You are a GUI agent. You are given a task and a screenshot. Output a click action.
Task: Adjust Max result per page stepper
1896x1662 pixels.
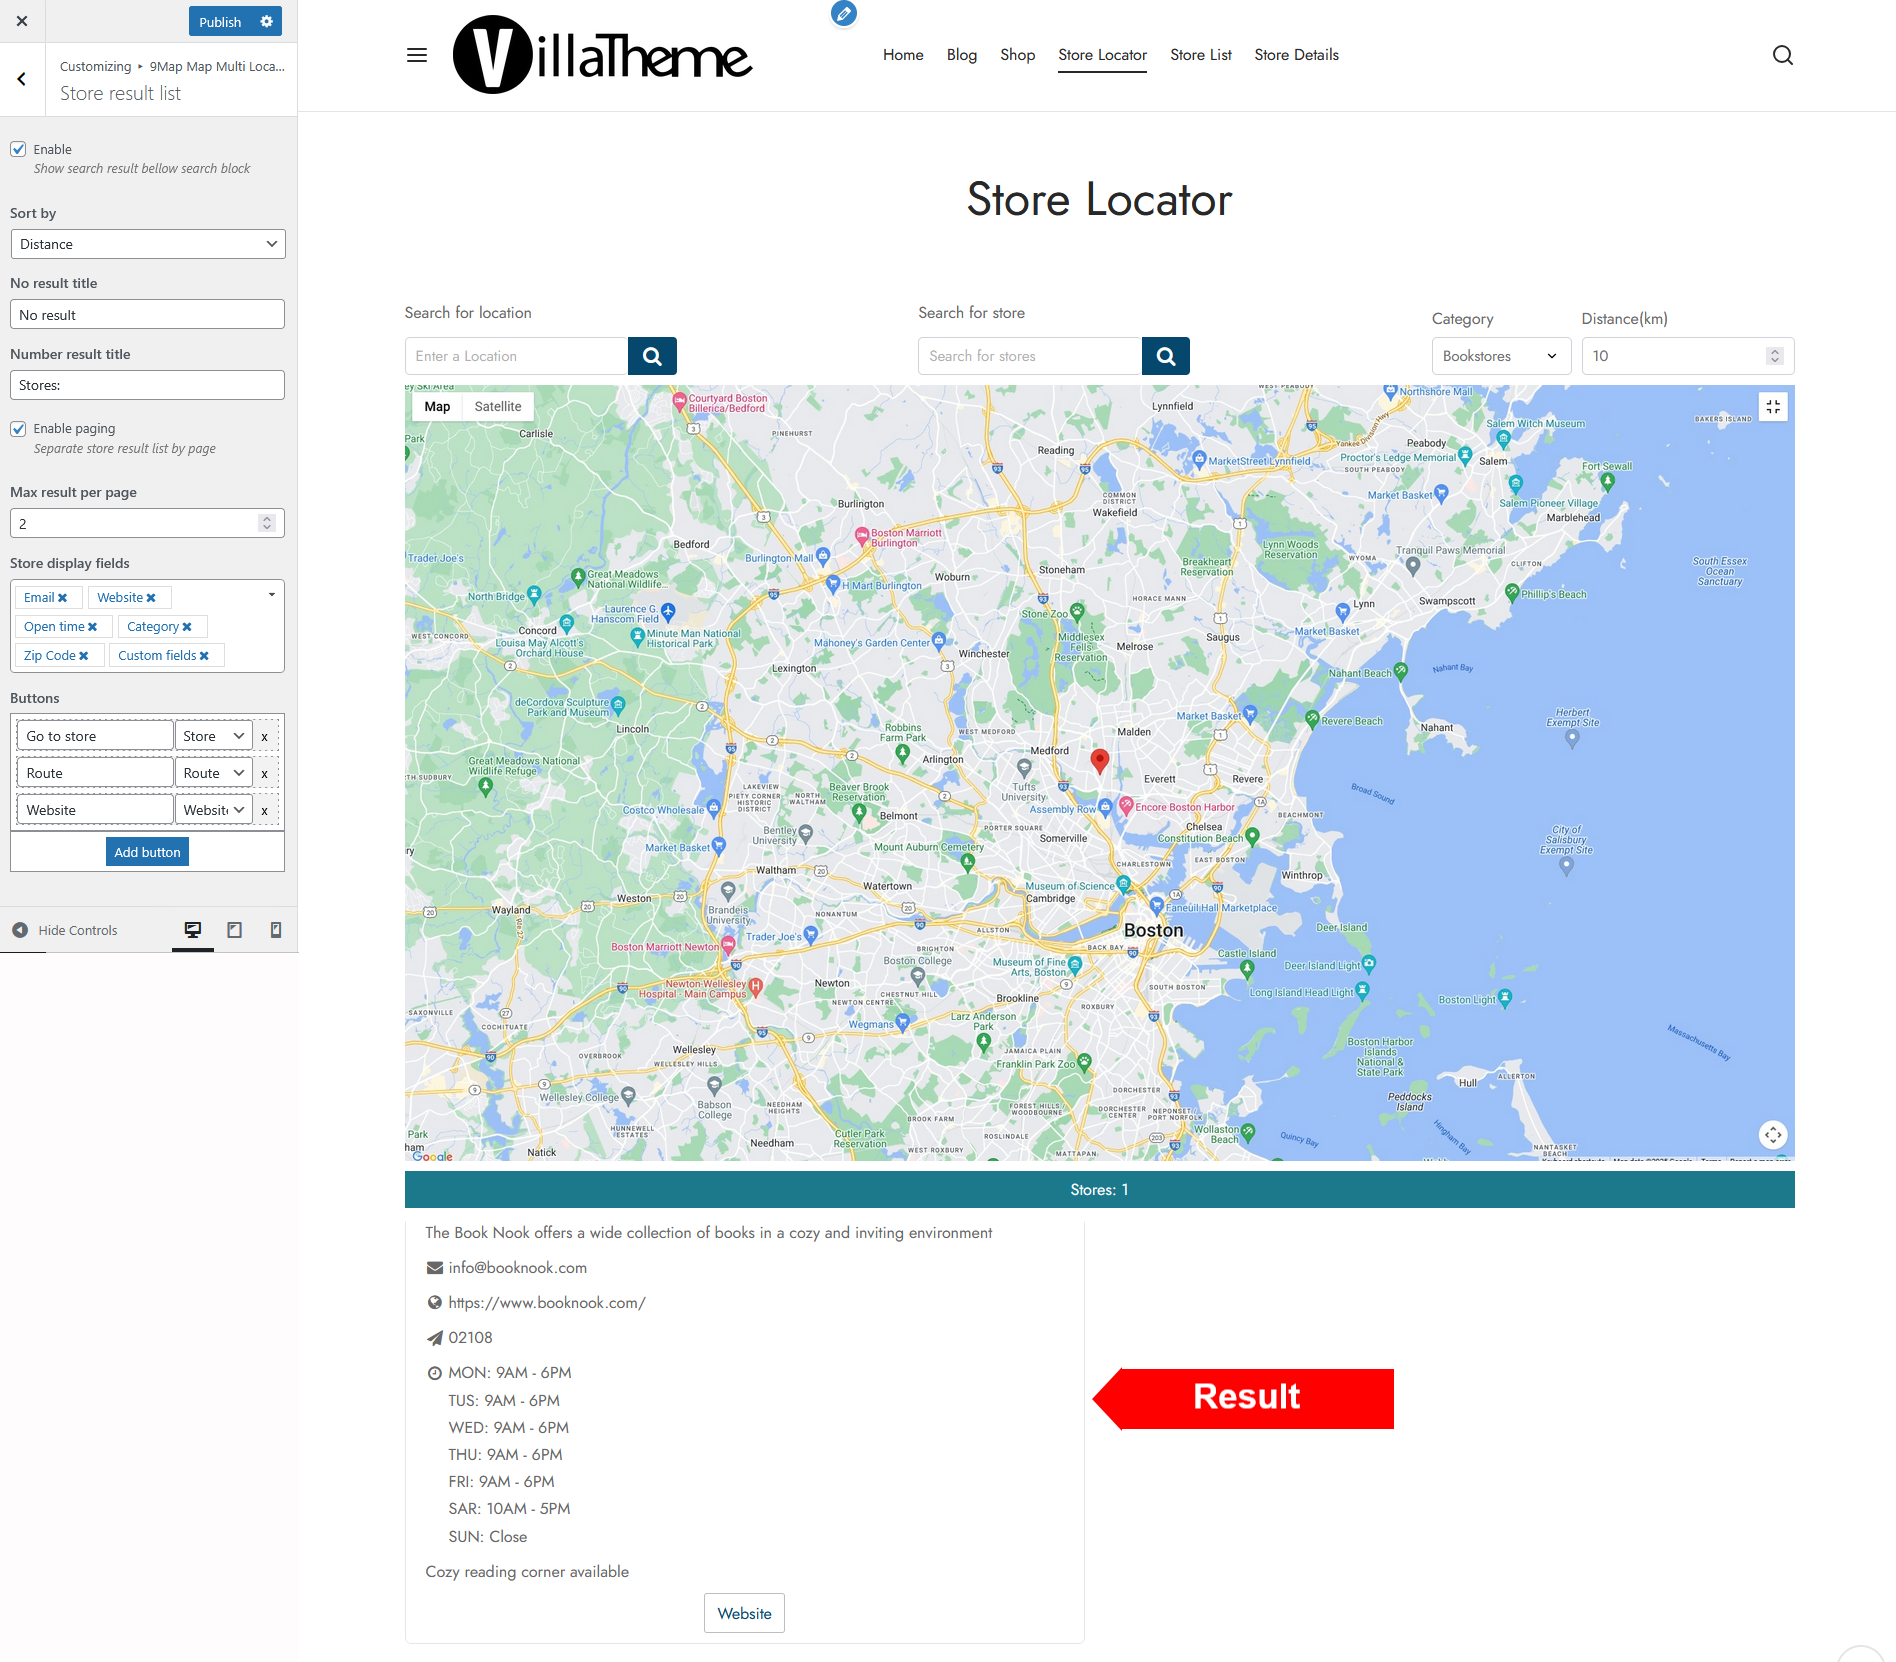coord(267,523)
